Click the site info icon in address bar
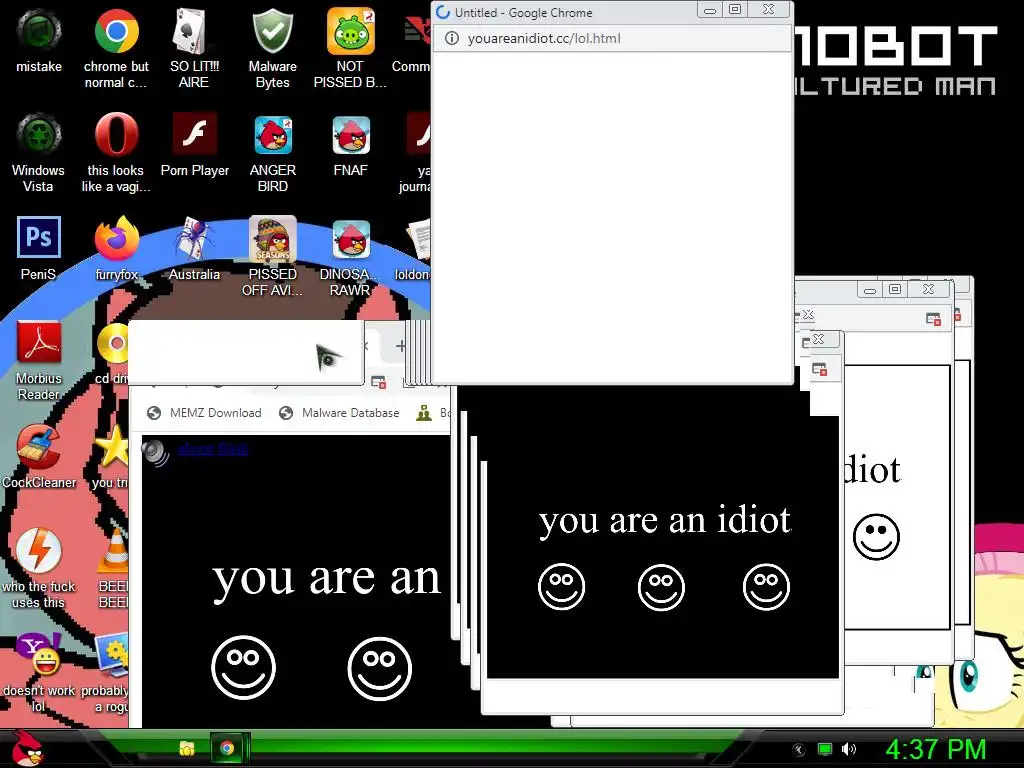The height and width of the screenshot is (768, 1024). coord(451,39)
